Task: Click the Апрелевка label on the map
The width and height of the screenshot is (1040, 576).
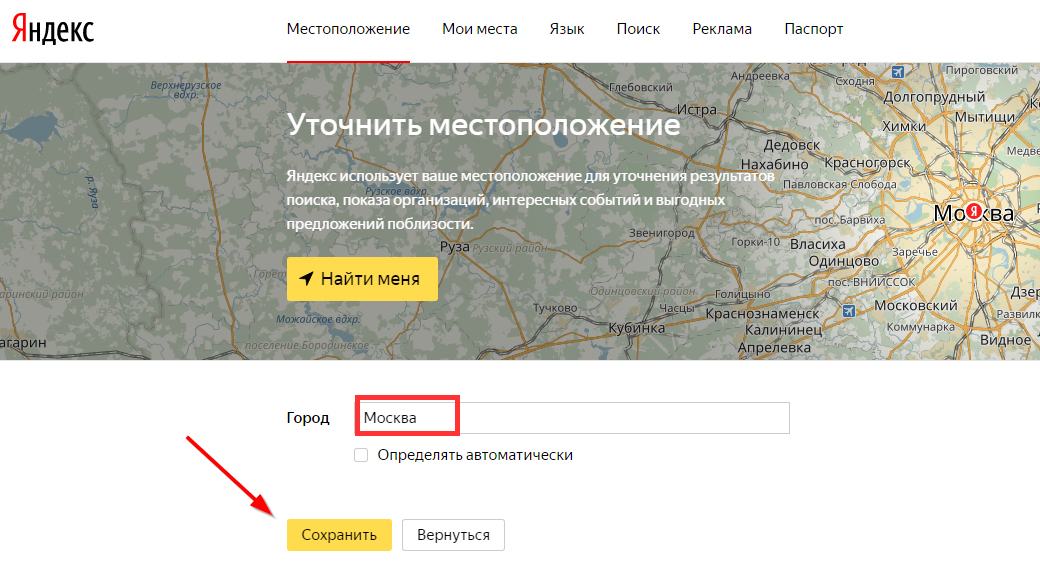Action: pyautogui.click(x=774, y=347)
